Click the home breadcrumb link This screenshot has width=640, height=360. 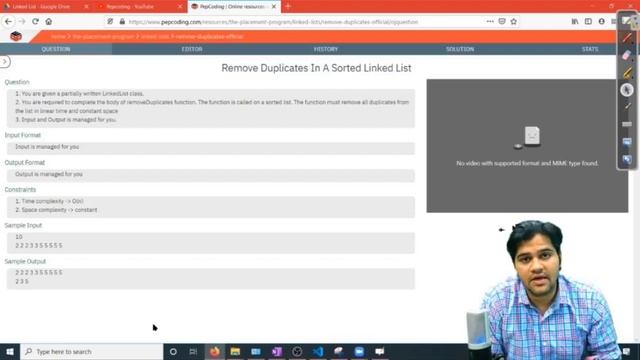coord(58,36)
